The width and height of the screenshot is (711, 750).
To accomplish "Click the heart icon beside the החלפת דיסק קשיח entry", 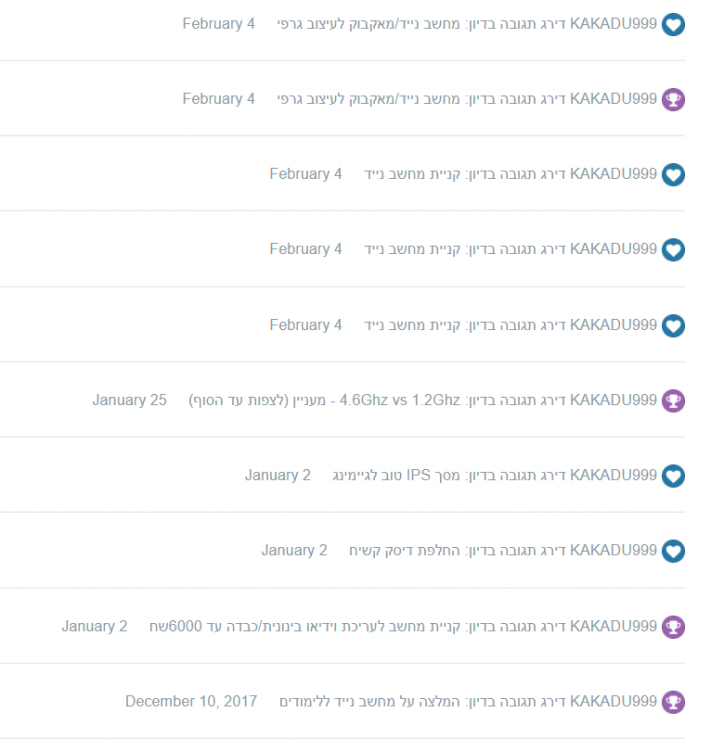I will pyautogui.click(x=674, y=551).
